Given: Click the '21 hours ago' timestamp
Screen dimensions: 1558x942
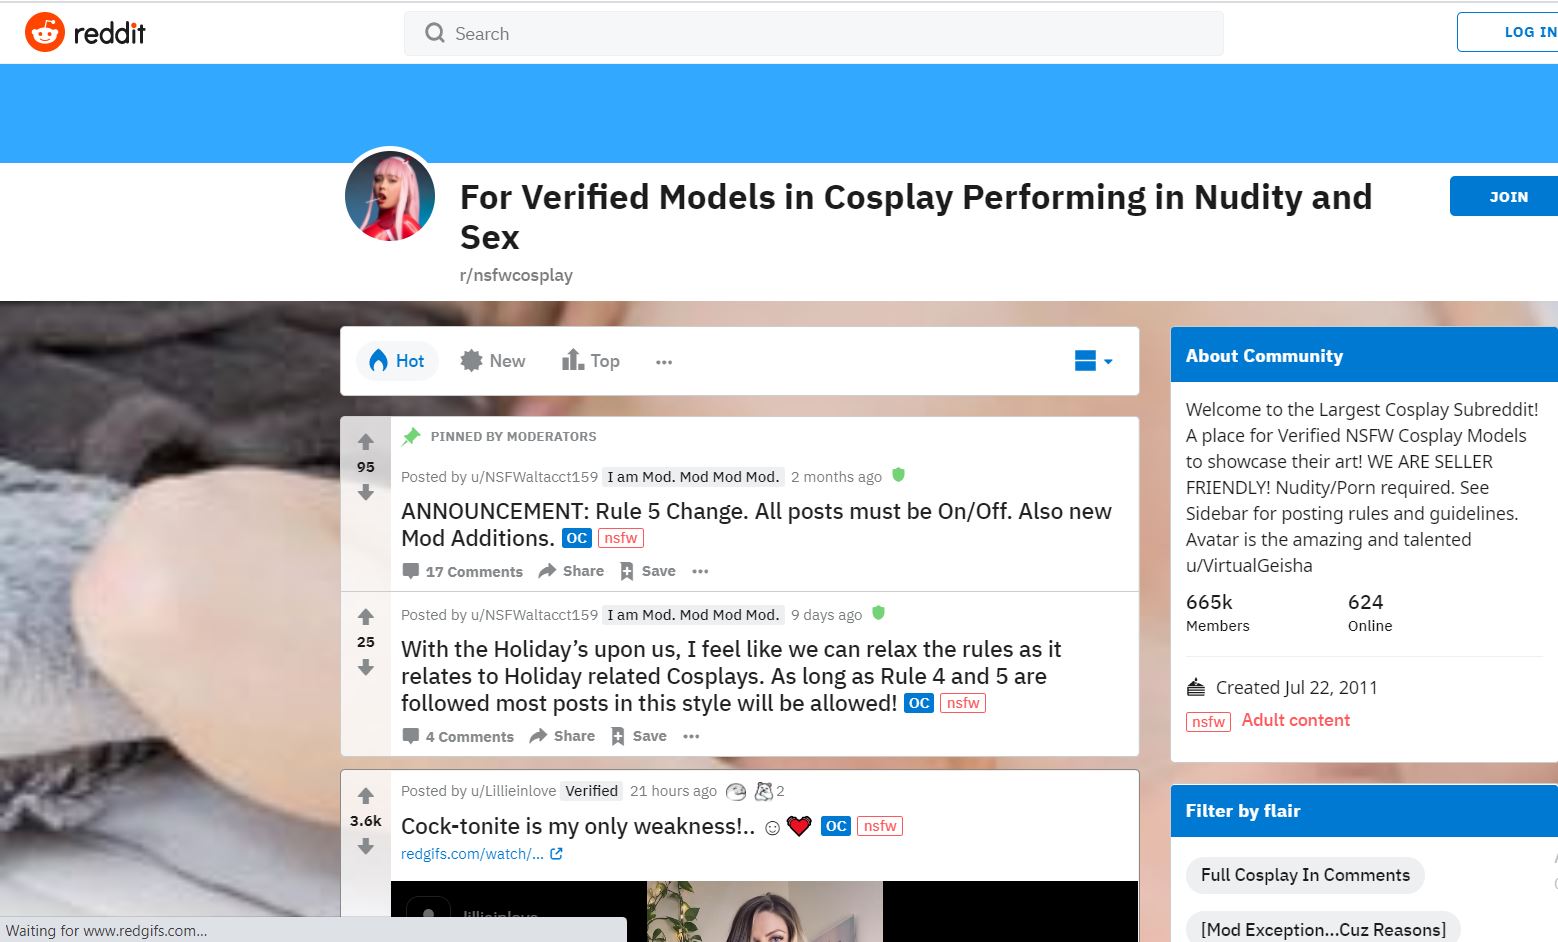Looking at the screenshot, I should tap(673, 791).
